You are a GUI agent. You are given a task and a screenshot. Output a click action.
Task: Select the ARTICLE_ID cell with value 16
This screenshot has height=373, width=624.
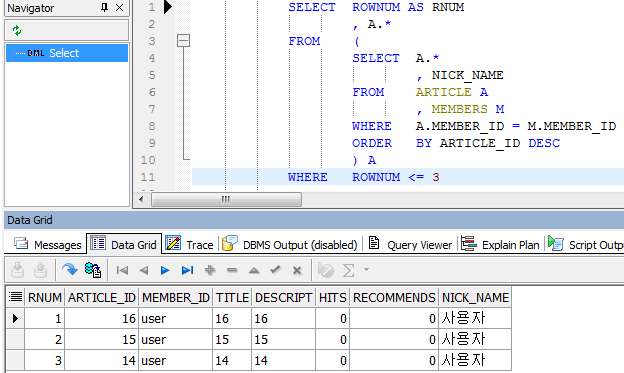point(101,318)
